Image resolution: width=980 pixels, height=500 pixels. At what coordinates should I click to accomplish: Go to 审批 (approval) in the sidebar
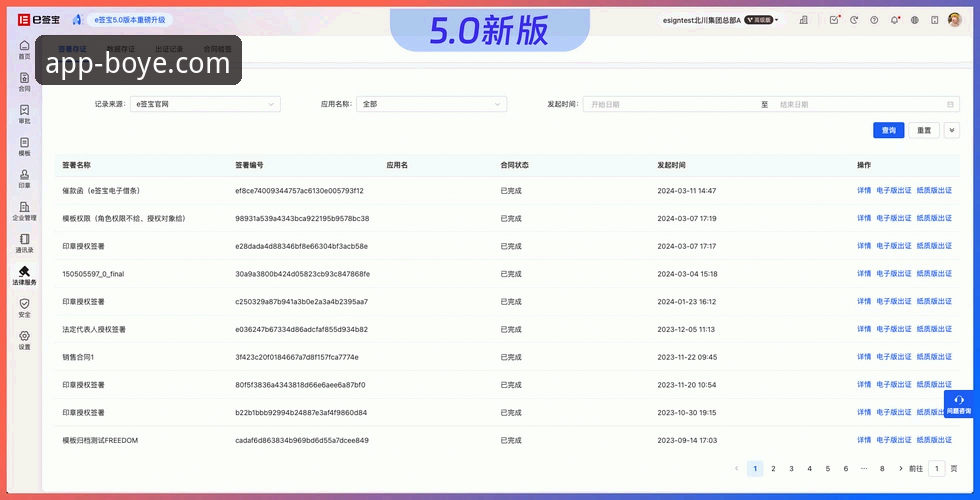click(24, 113)
